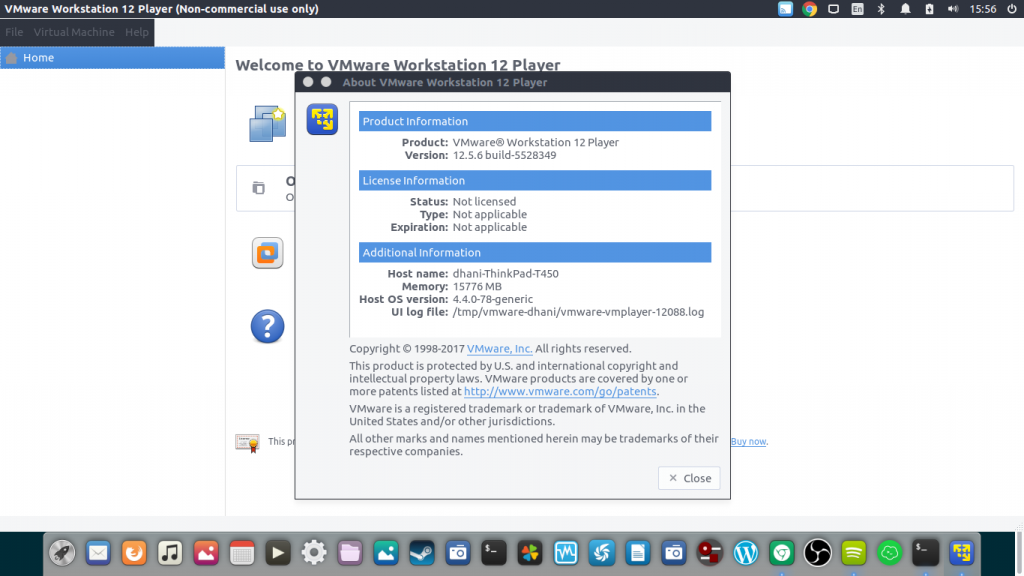Launch Firefox from the dock
Screen dimensions: 1024x576
click(133, 552)
